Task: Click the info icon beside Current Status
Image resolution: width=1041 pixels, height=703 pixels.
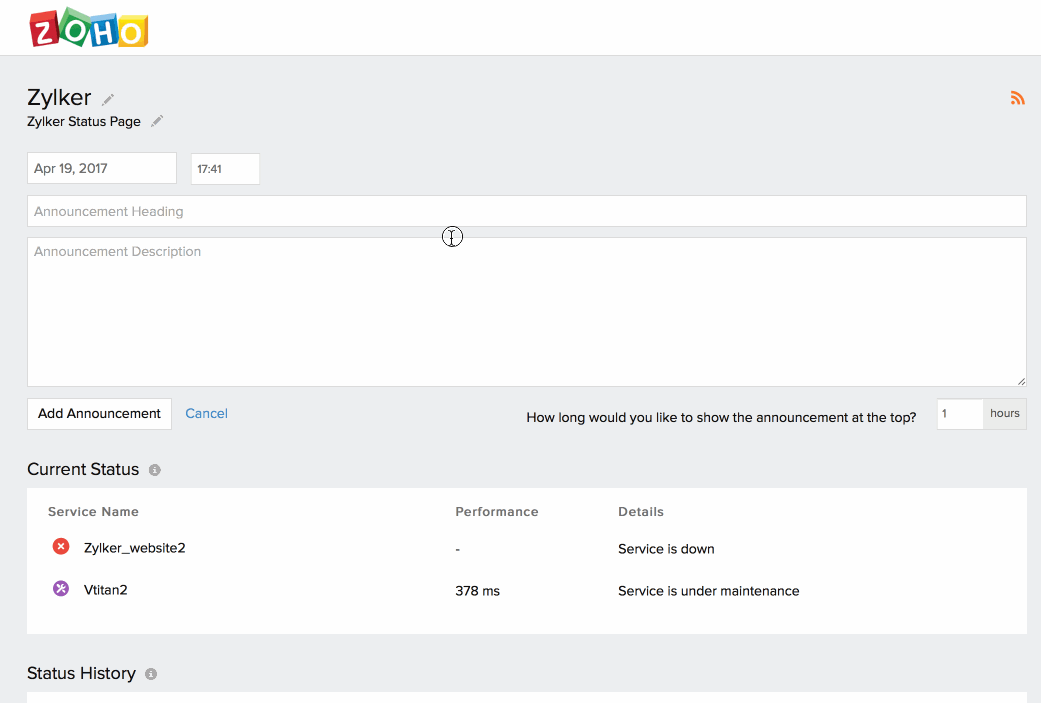Action: coord(153,469)
